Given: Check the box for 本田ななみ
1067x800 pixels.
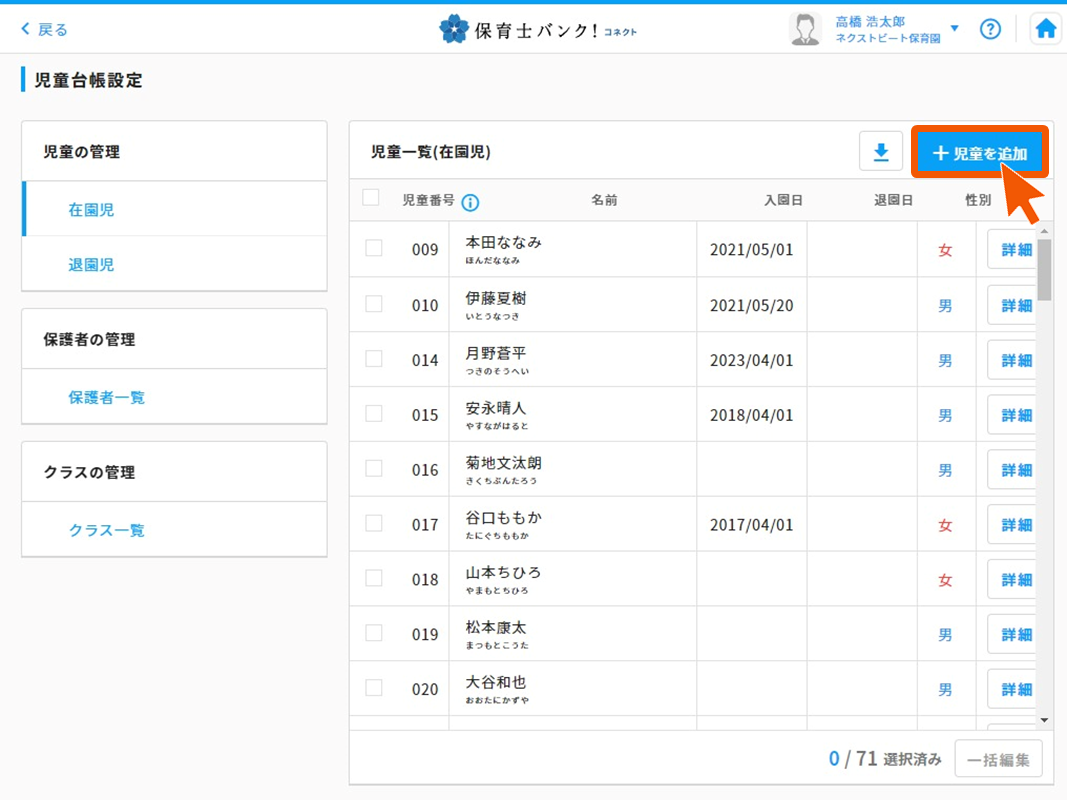Looking at the screenshot, I should [x=374, y=248].
